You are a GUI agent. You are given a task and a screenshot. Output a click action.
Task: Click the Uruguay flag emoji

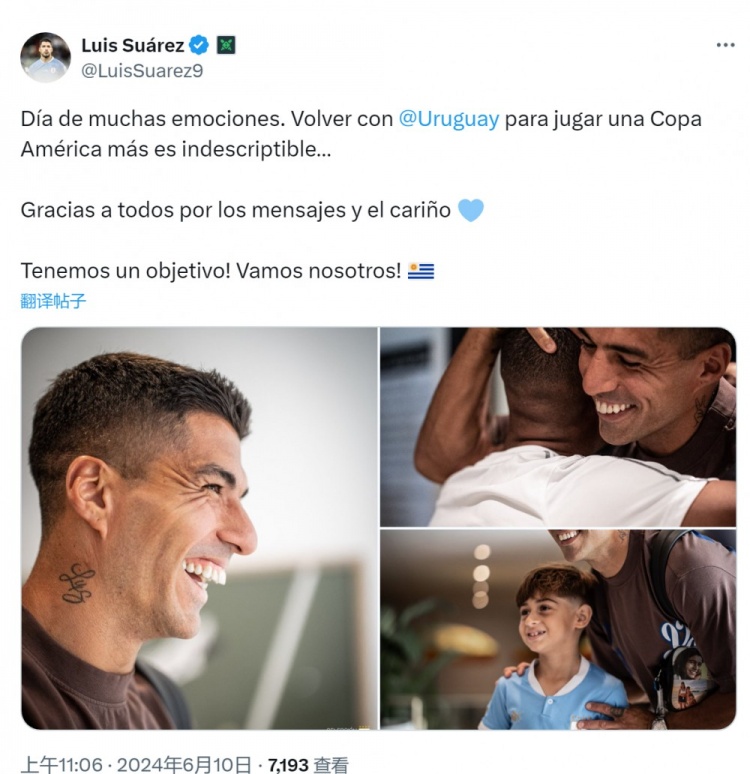click(x=421, y=271)
